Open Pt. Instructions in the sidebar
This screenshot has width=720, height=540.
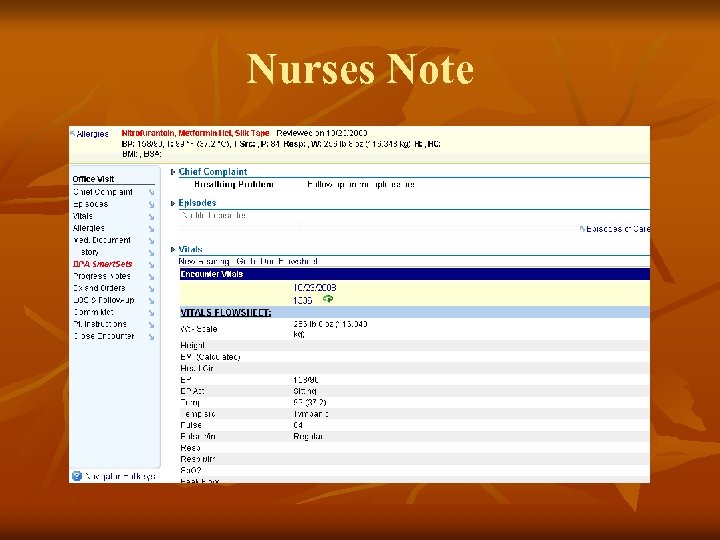[x=100, y=324]
